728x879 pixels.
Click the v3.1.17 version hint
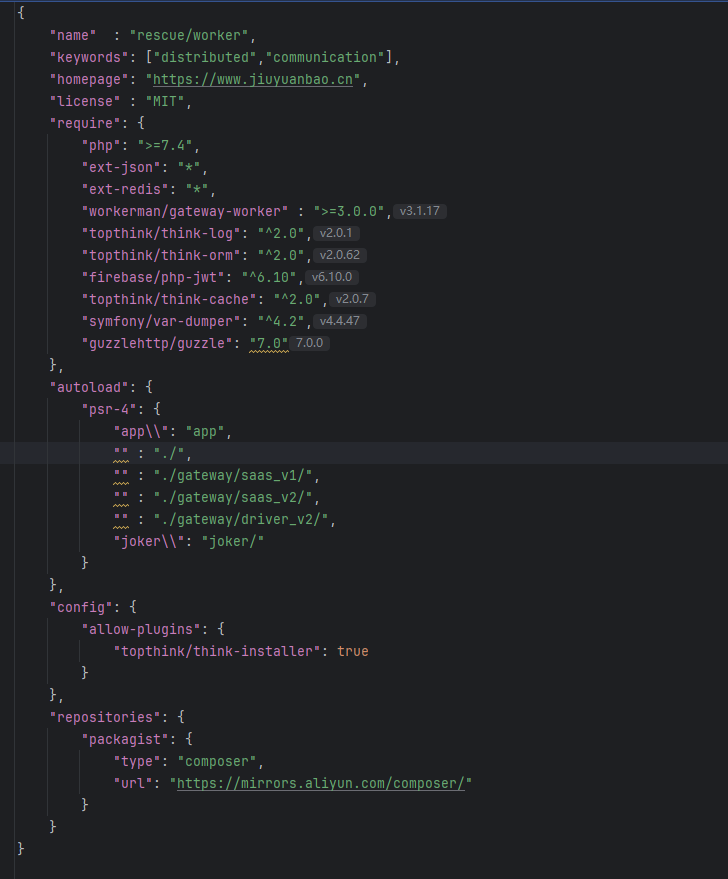(420, 211)
